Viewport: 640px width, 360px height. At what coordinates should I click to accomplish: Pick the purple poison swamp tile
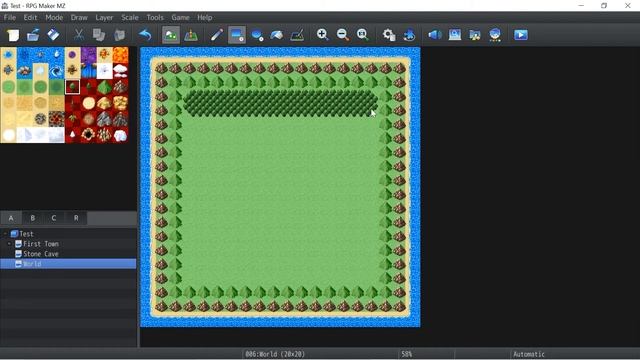click(x=89, y=55)
